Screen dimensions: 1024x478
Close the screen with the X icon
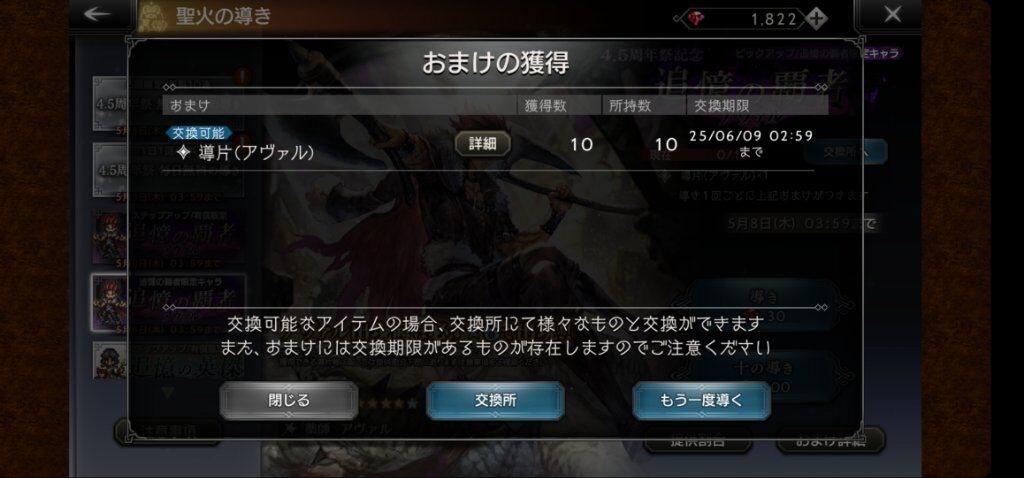(892, 14)
